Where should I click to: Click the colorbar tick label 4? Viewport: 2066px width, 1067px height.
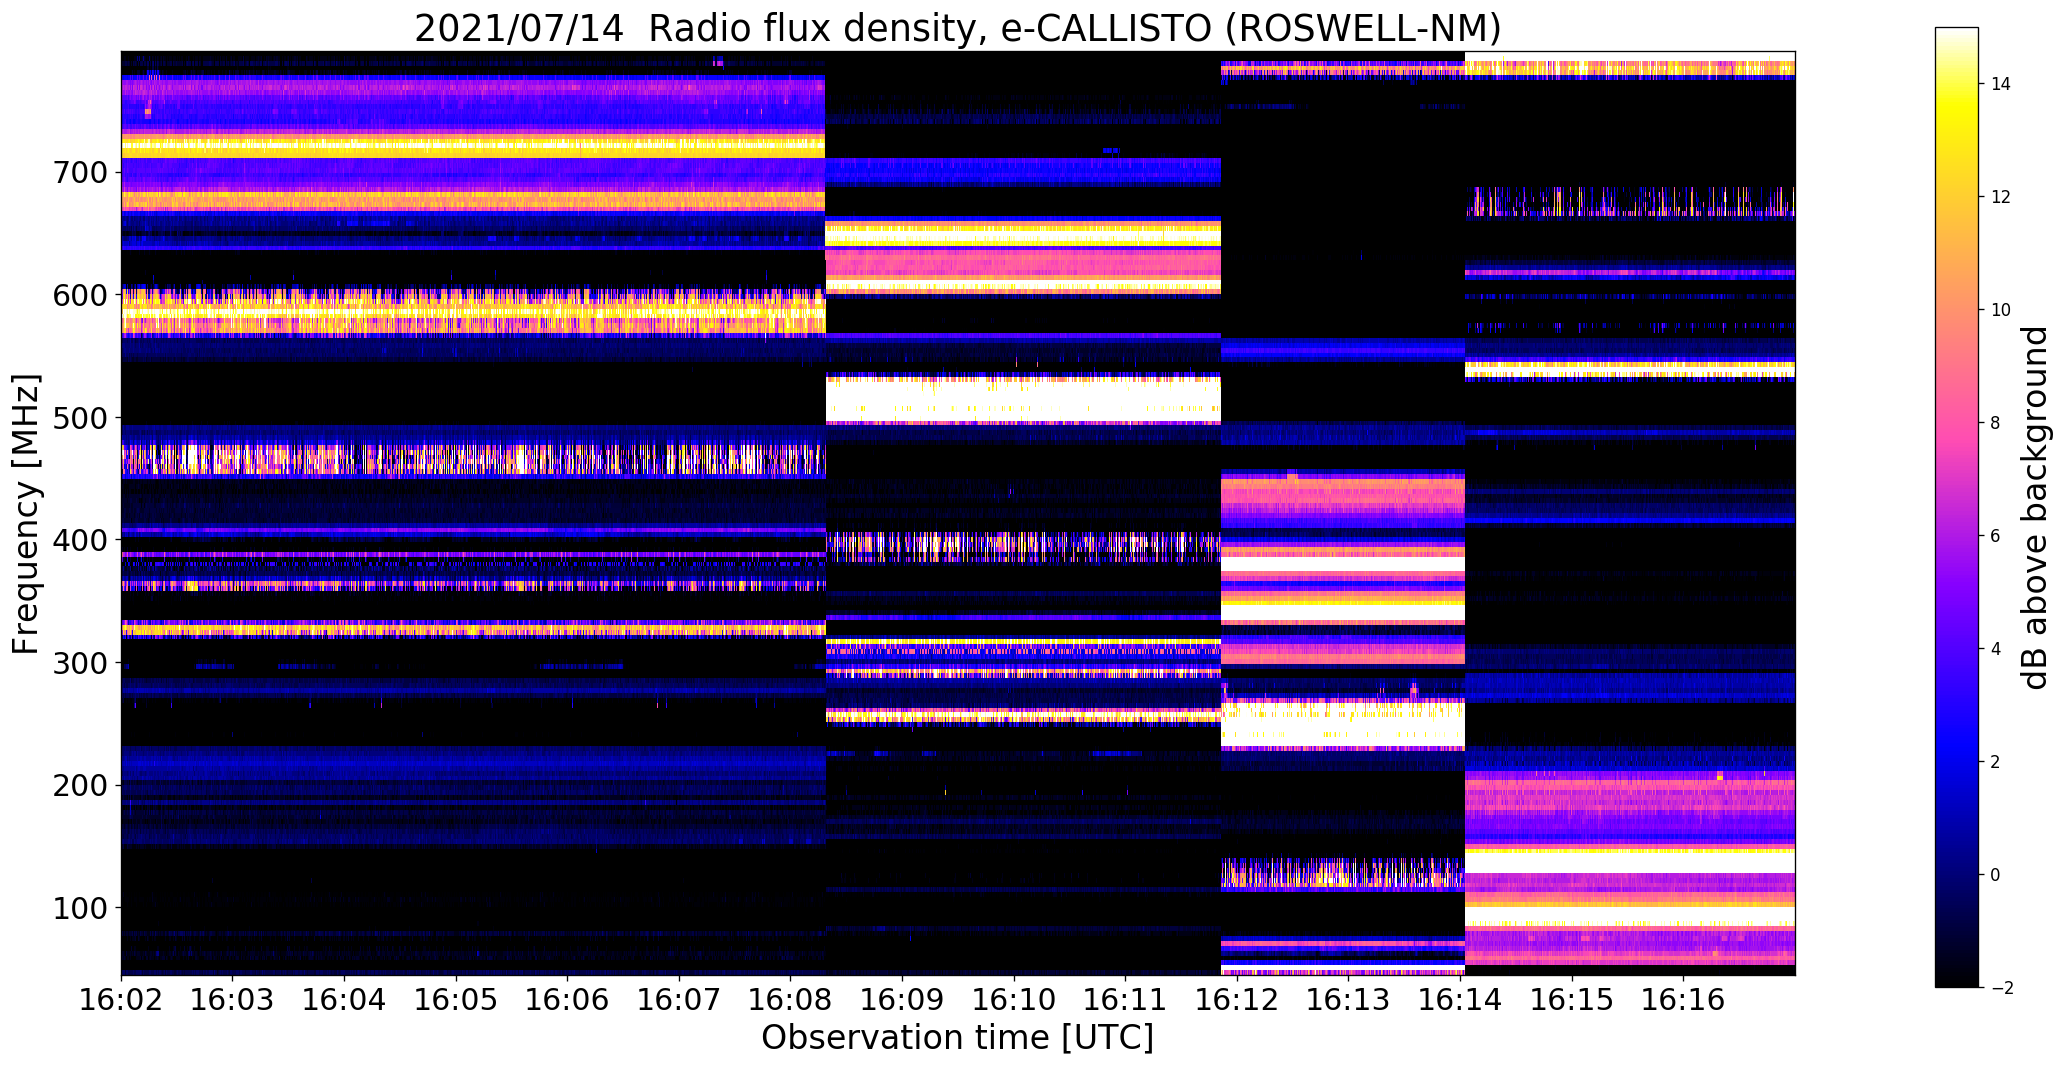pos(1996,649)
